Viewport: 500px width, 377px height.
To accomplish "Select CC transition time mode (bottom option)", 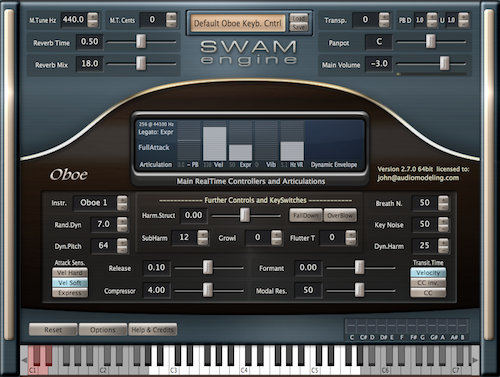I will [x=428, y=293].
